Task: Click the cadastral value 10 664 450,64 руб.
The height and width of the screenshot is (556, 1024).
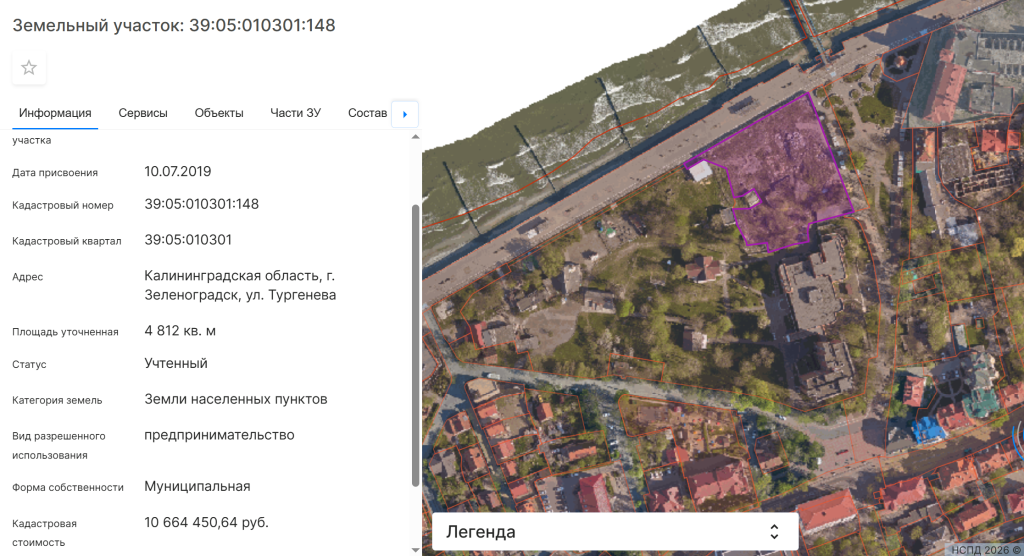Action: tap(207, 523)
